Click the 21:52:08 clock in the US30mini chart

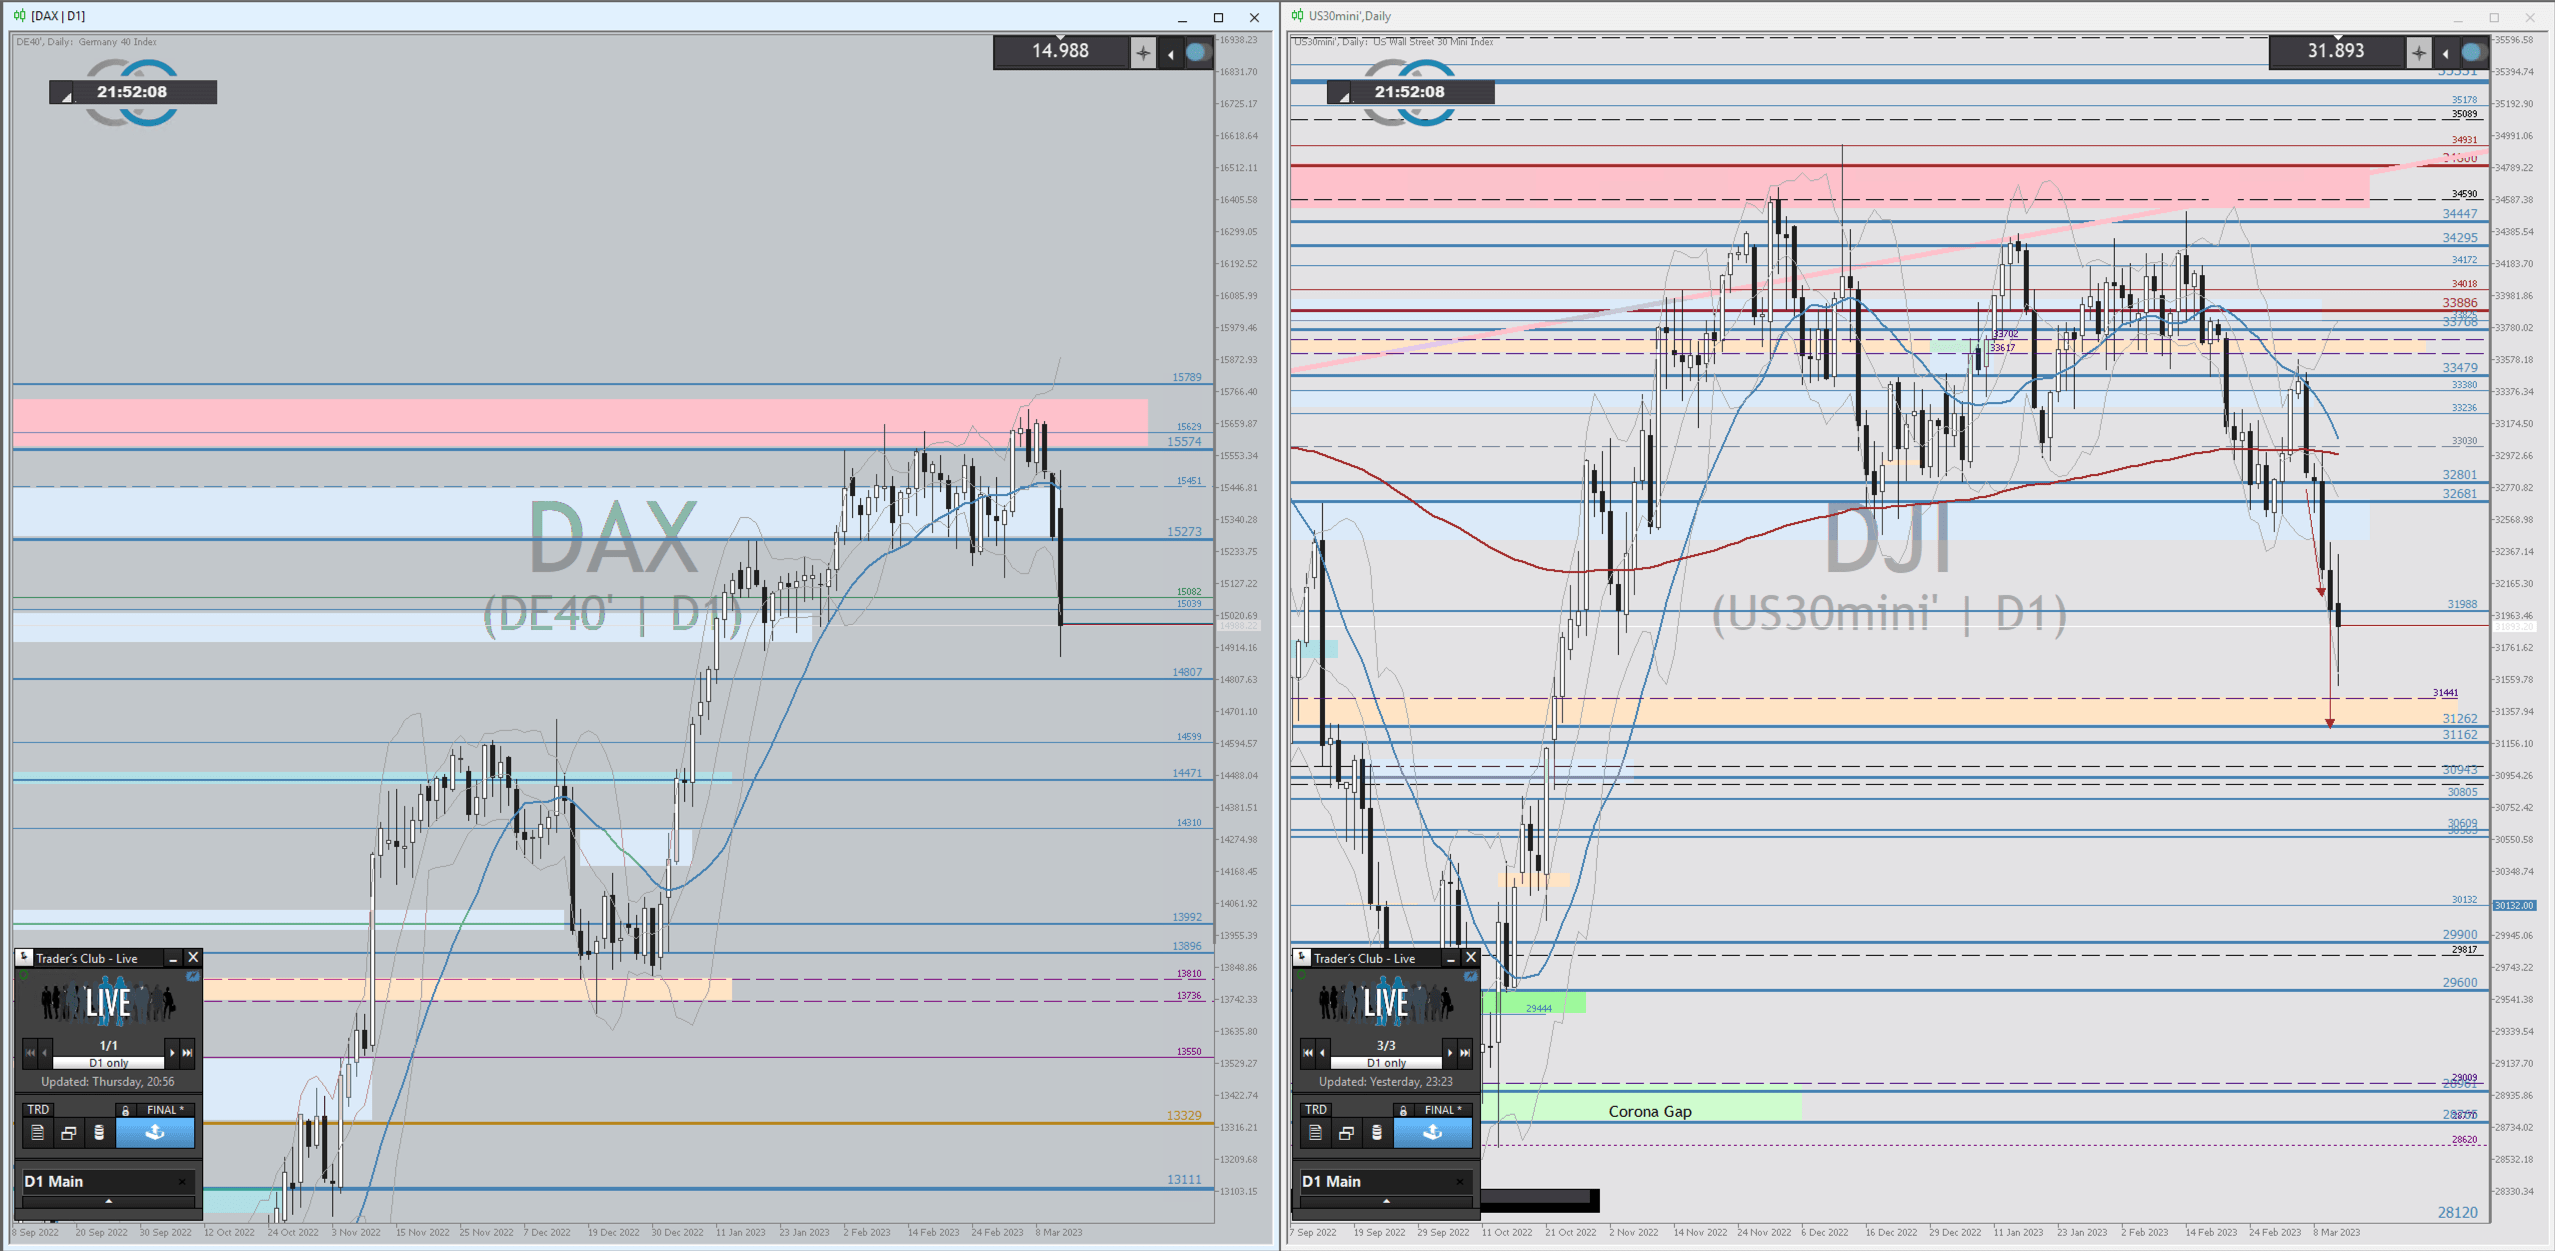[1410, 92]
